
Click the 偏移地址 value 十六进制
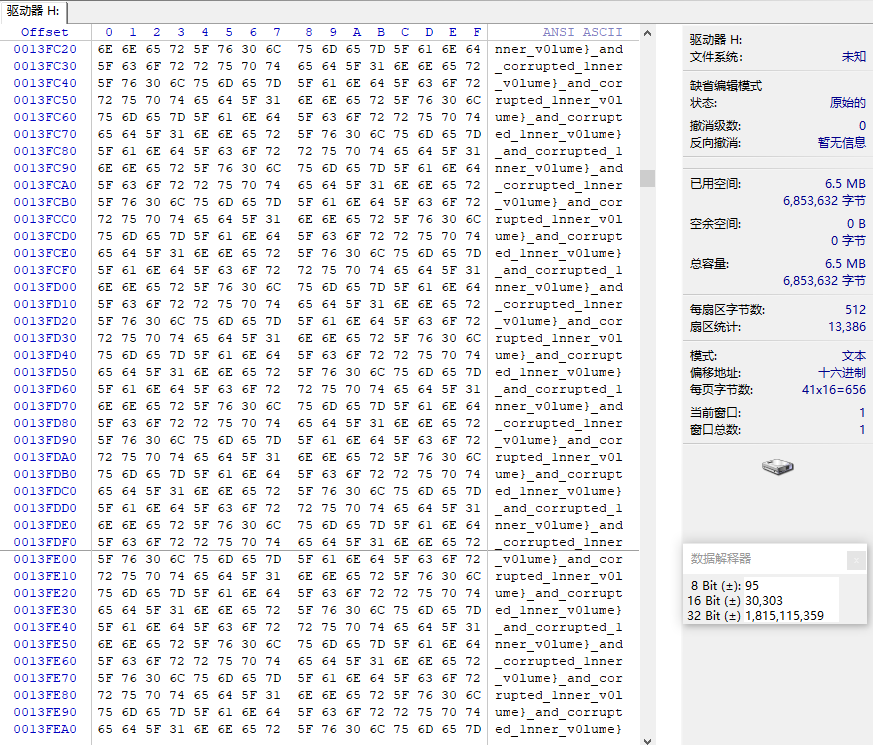pos(842,373)
